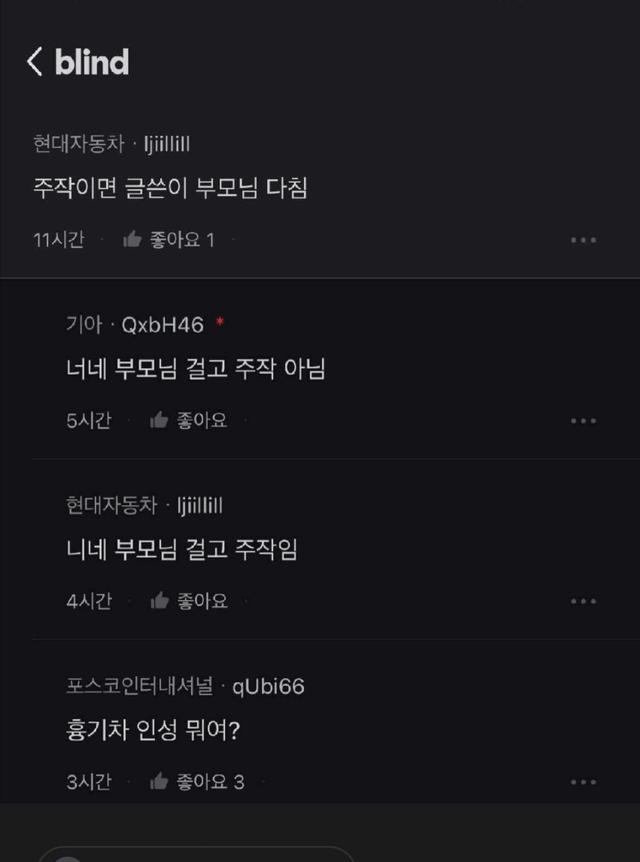Tap username ljiillill on the top comment

point(167,144)
